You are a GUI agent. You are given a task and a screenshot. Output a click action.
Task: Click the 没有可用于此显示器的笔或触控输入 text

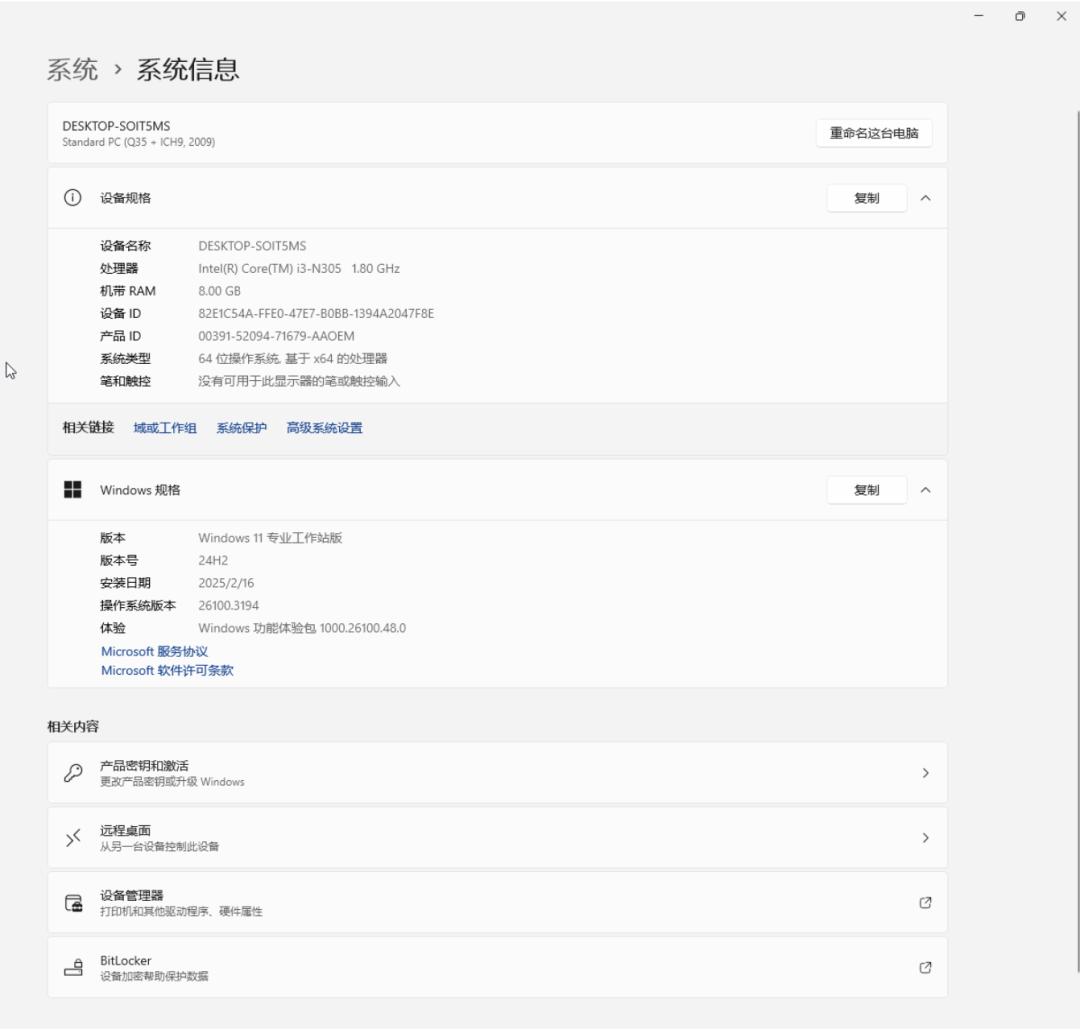299,382
